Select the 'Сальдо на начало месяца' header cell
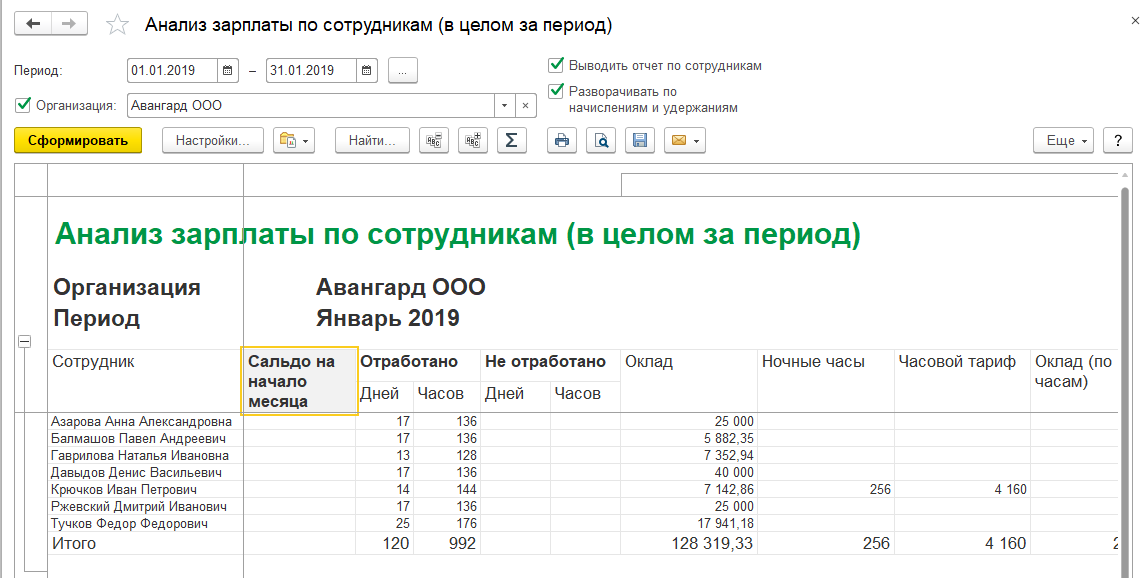1142x578 pixels. point(300,381)
